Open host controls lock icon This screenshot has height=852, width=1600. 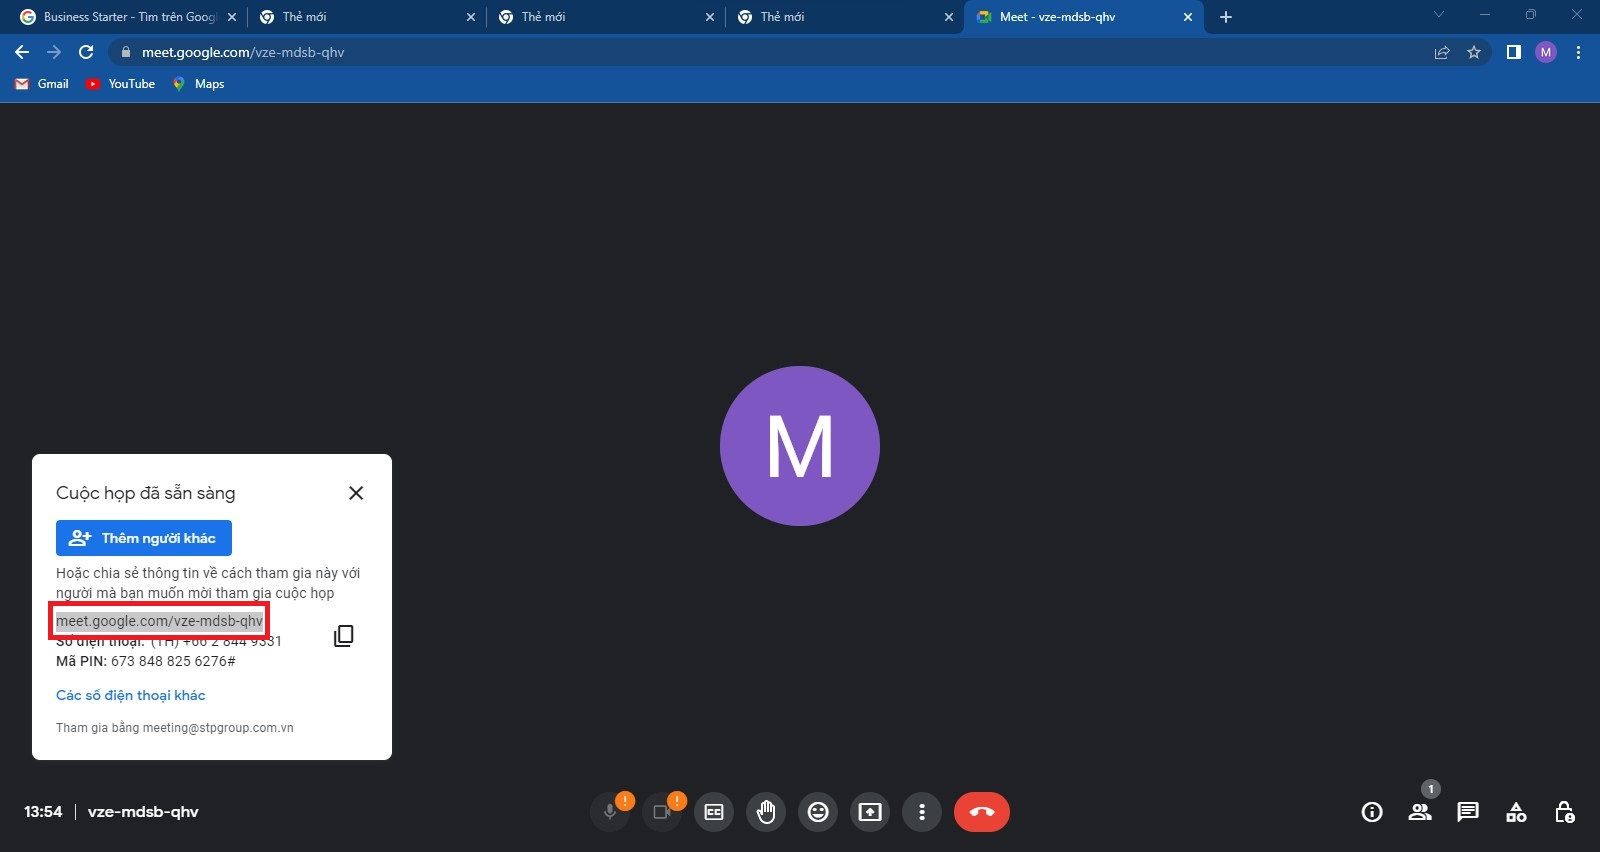click(1564, 812)
